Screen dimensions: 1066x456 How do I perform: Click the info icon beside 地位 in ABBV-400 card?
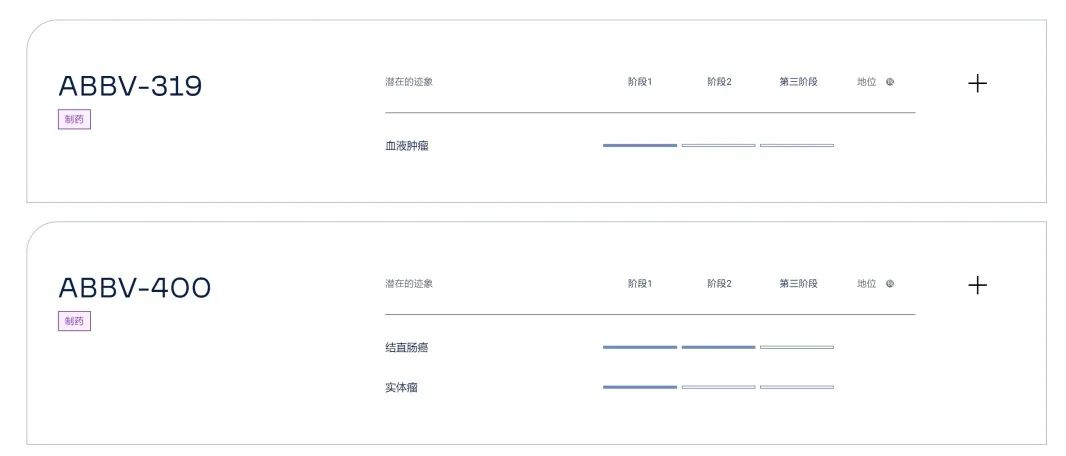(890, 284)
